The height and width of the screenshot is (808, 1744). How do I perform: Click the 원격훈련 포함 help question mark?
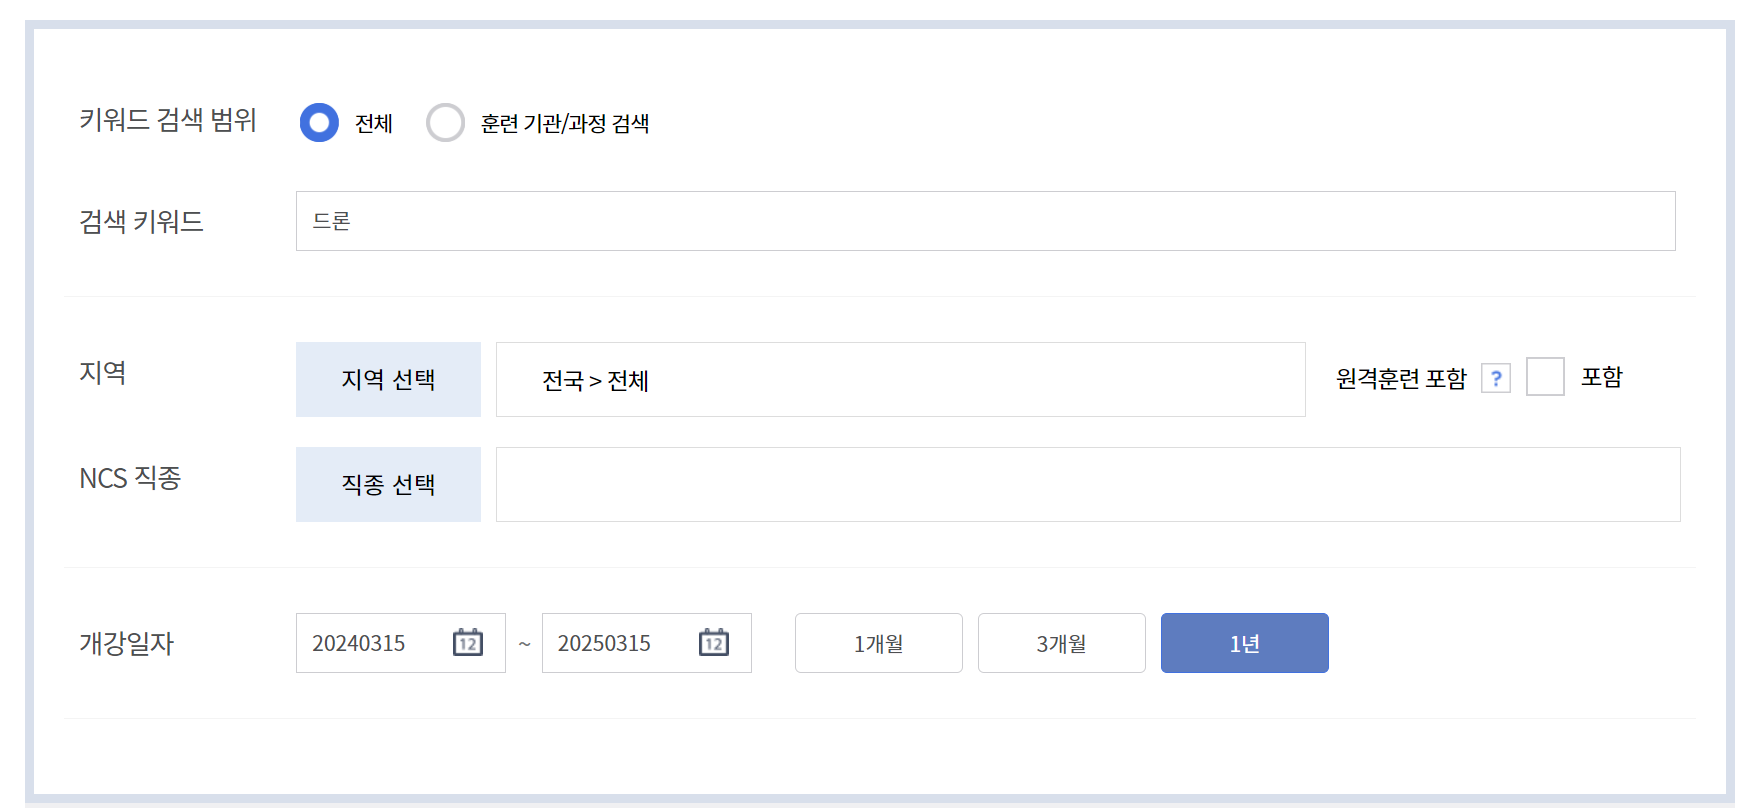coord(1496,377)
